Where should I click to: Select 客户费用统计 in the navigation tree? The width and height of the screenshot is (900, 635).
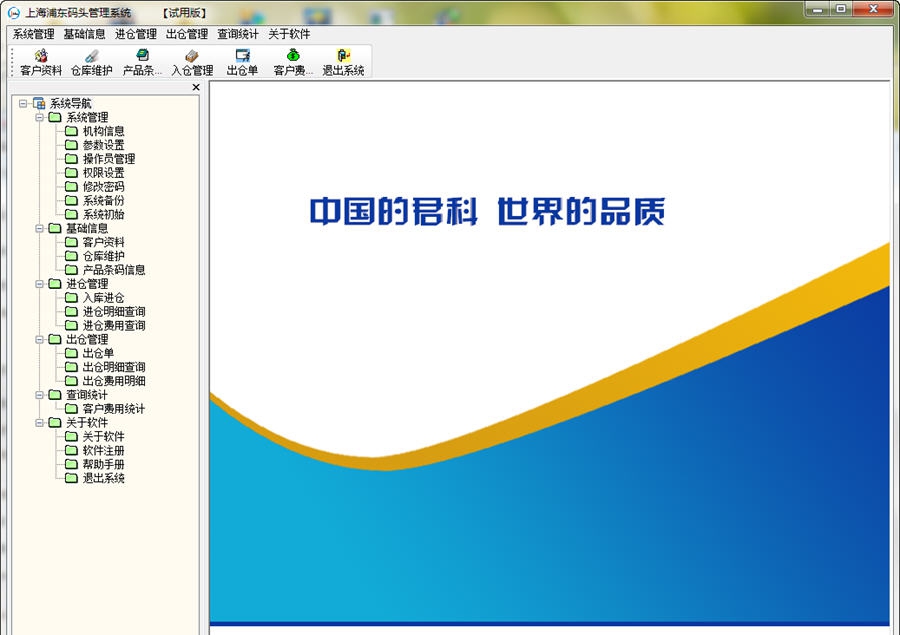coord(114,408)
